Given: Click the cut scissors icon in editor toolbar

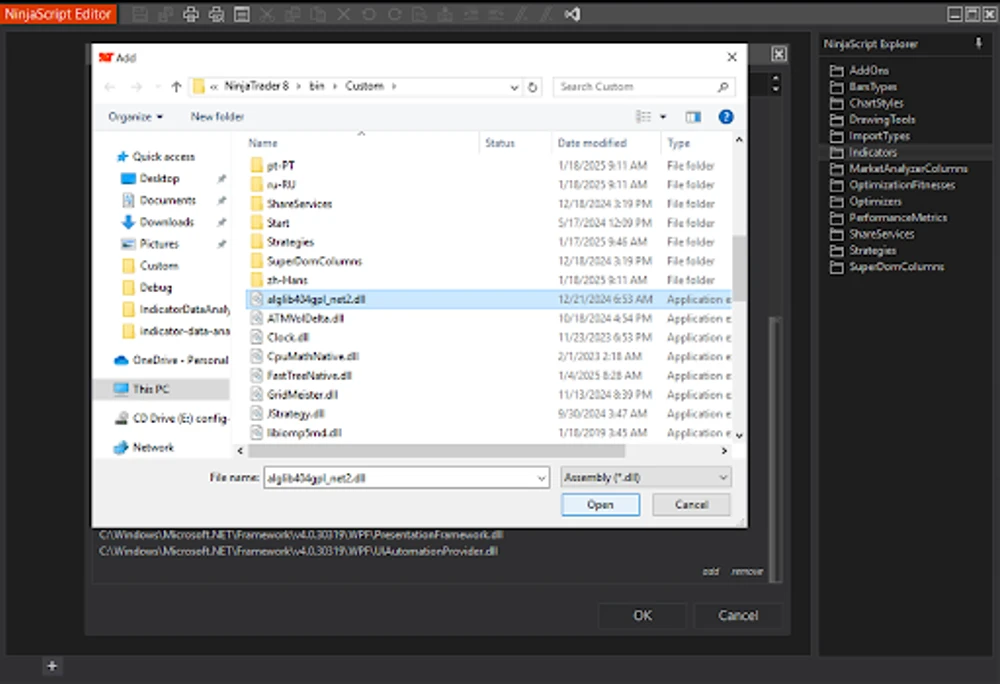Looking at the screenshot, I should pos(267,14).
